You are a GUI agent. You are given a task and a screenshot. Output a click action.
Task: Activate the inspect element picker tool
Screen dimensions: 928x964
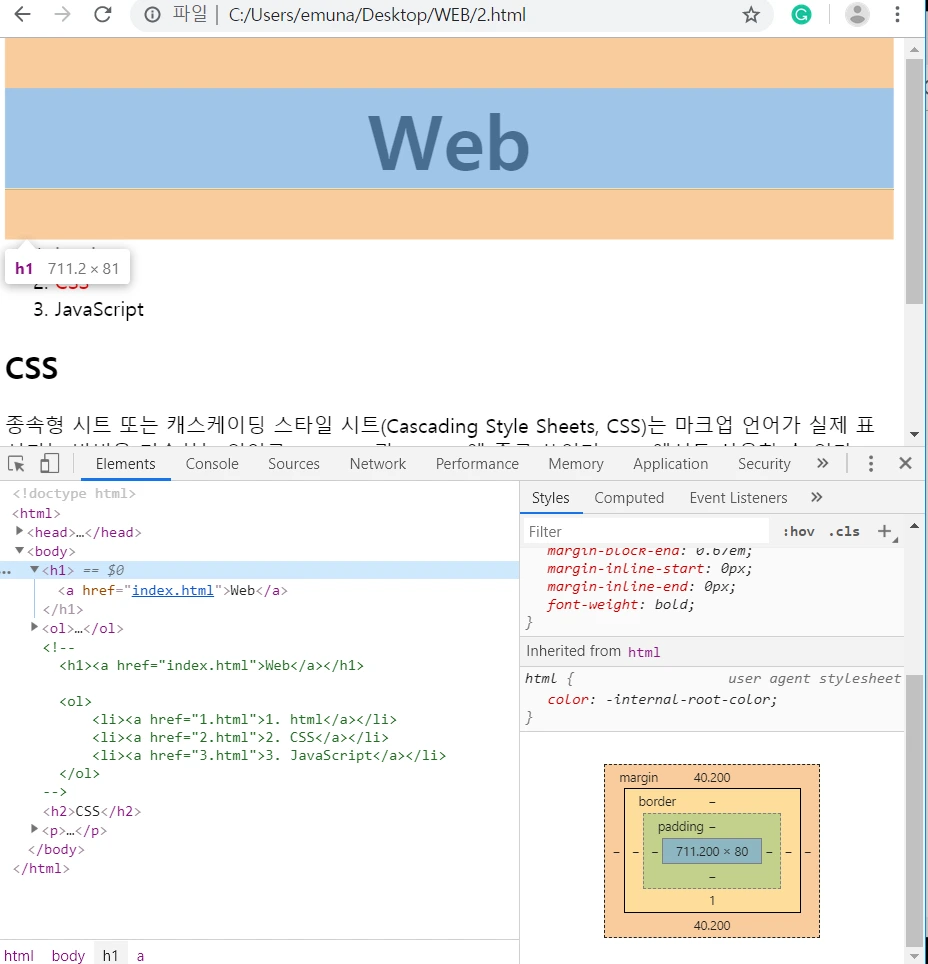click(x=17, y=464)
